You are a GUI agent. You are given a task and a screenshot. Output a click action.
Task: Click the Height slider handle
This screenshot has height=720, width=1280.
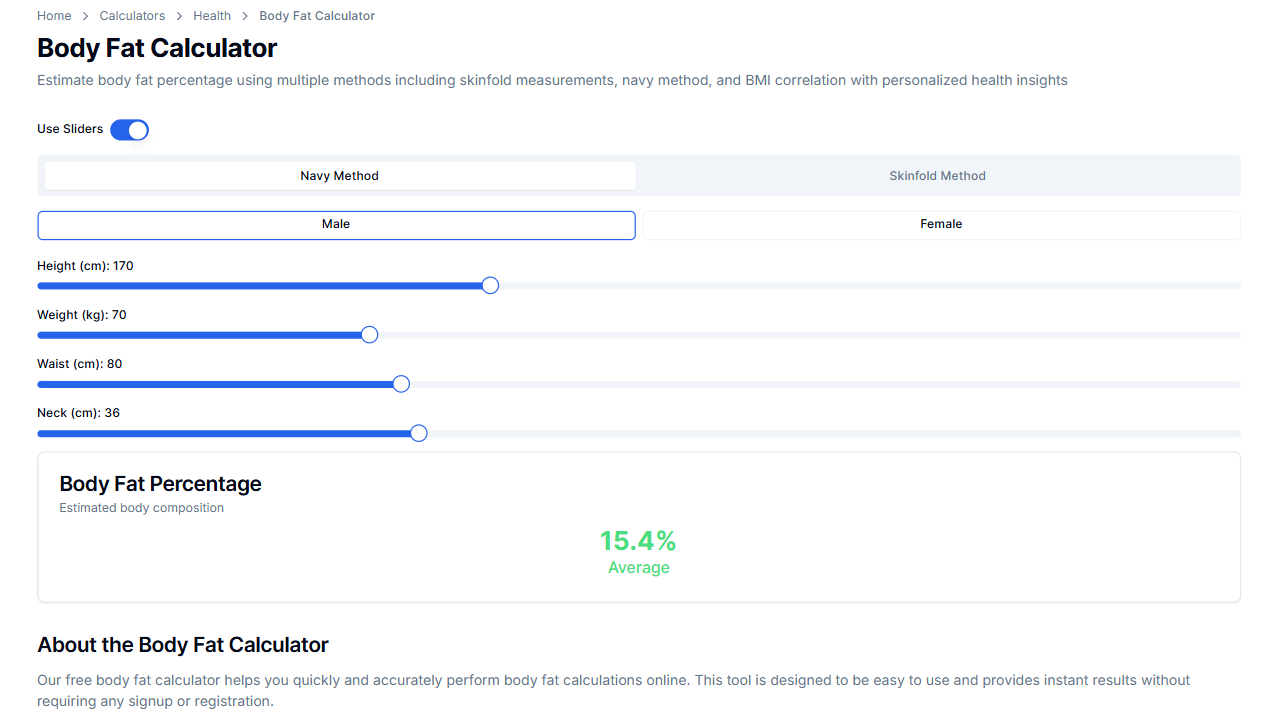tap(490, 285)
